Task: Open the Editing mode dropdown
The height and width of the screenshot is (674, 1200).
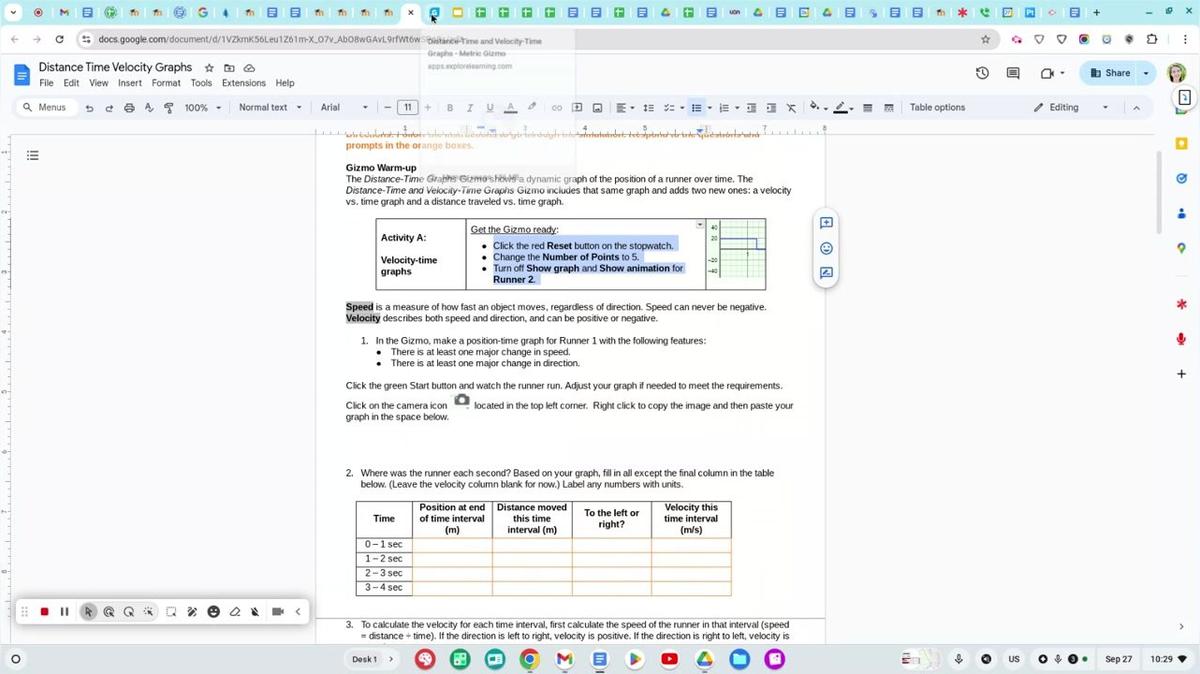Action: tap(1071, 108)
